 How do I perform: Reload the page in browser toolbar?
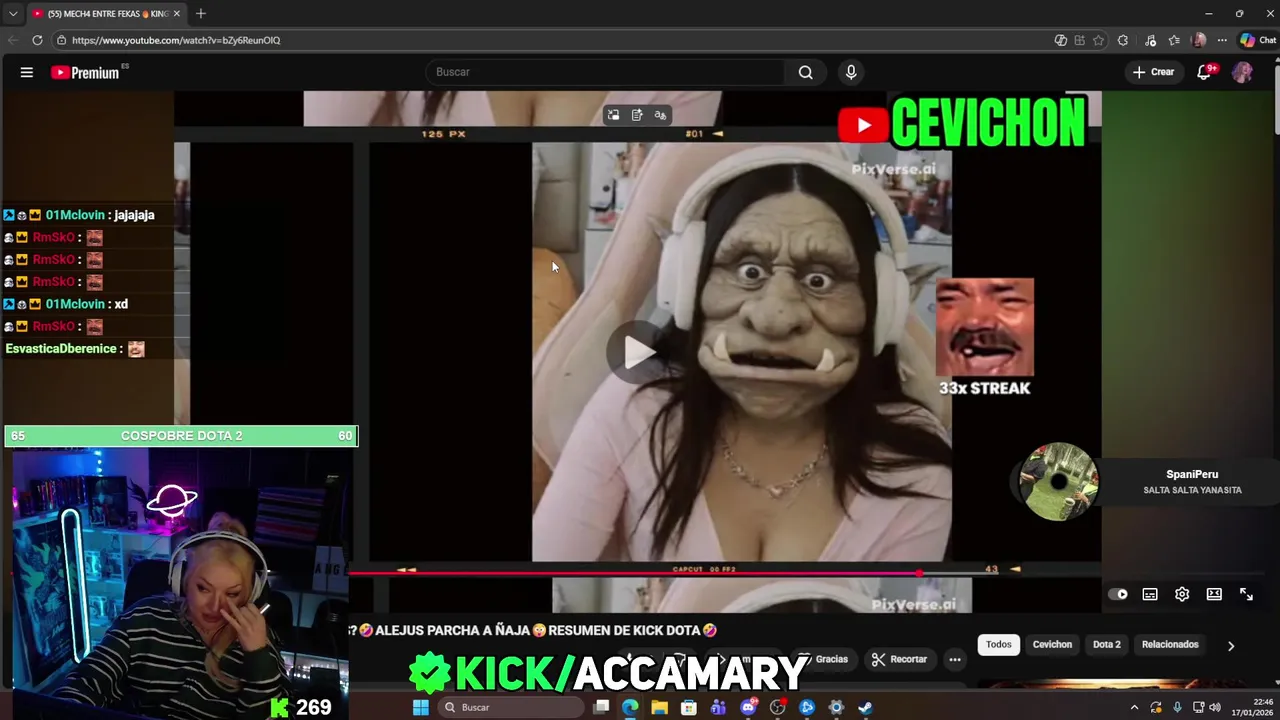click(37, 40)
